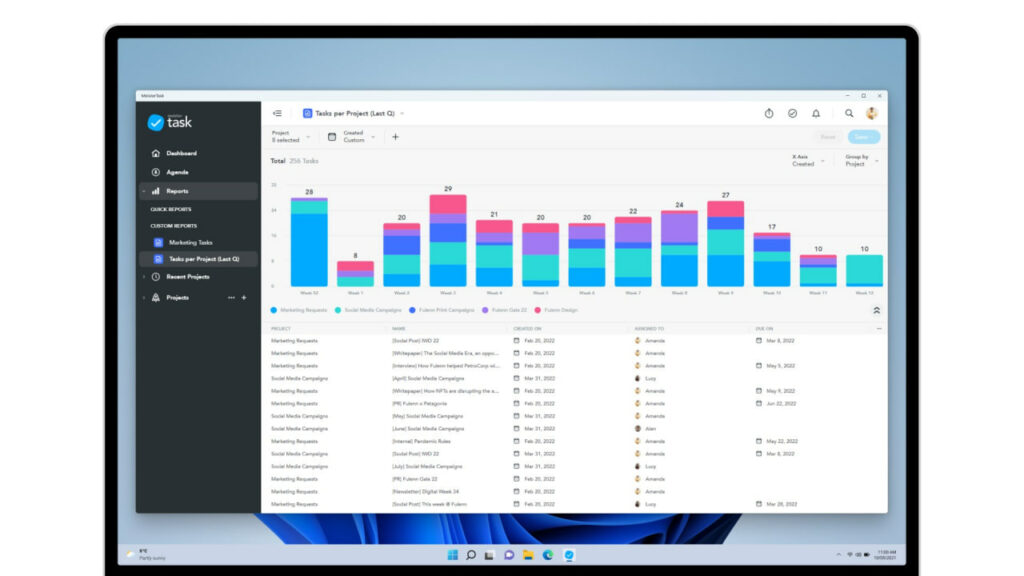Toggle Fulenn Design legend item
Screen dimensions: 1024x576
tap(556, 310)
